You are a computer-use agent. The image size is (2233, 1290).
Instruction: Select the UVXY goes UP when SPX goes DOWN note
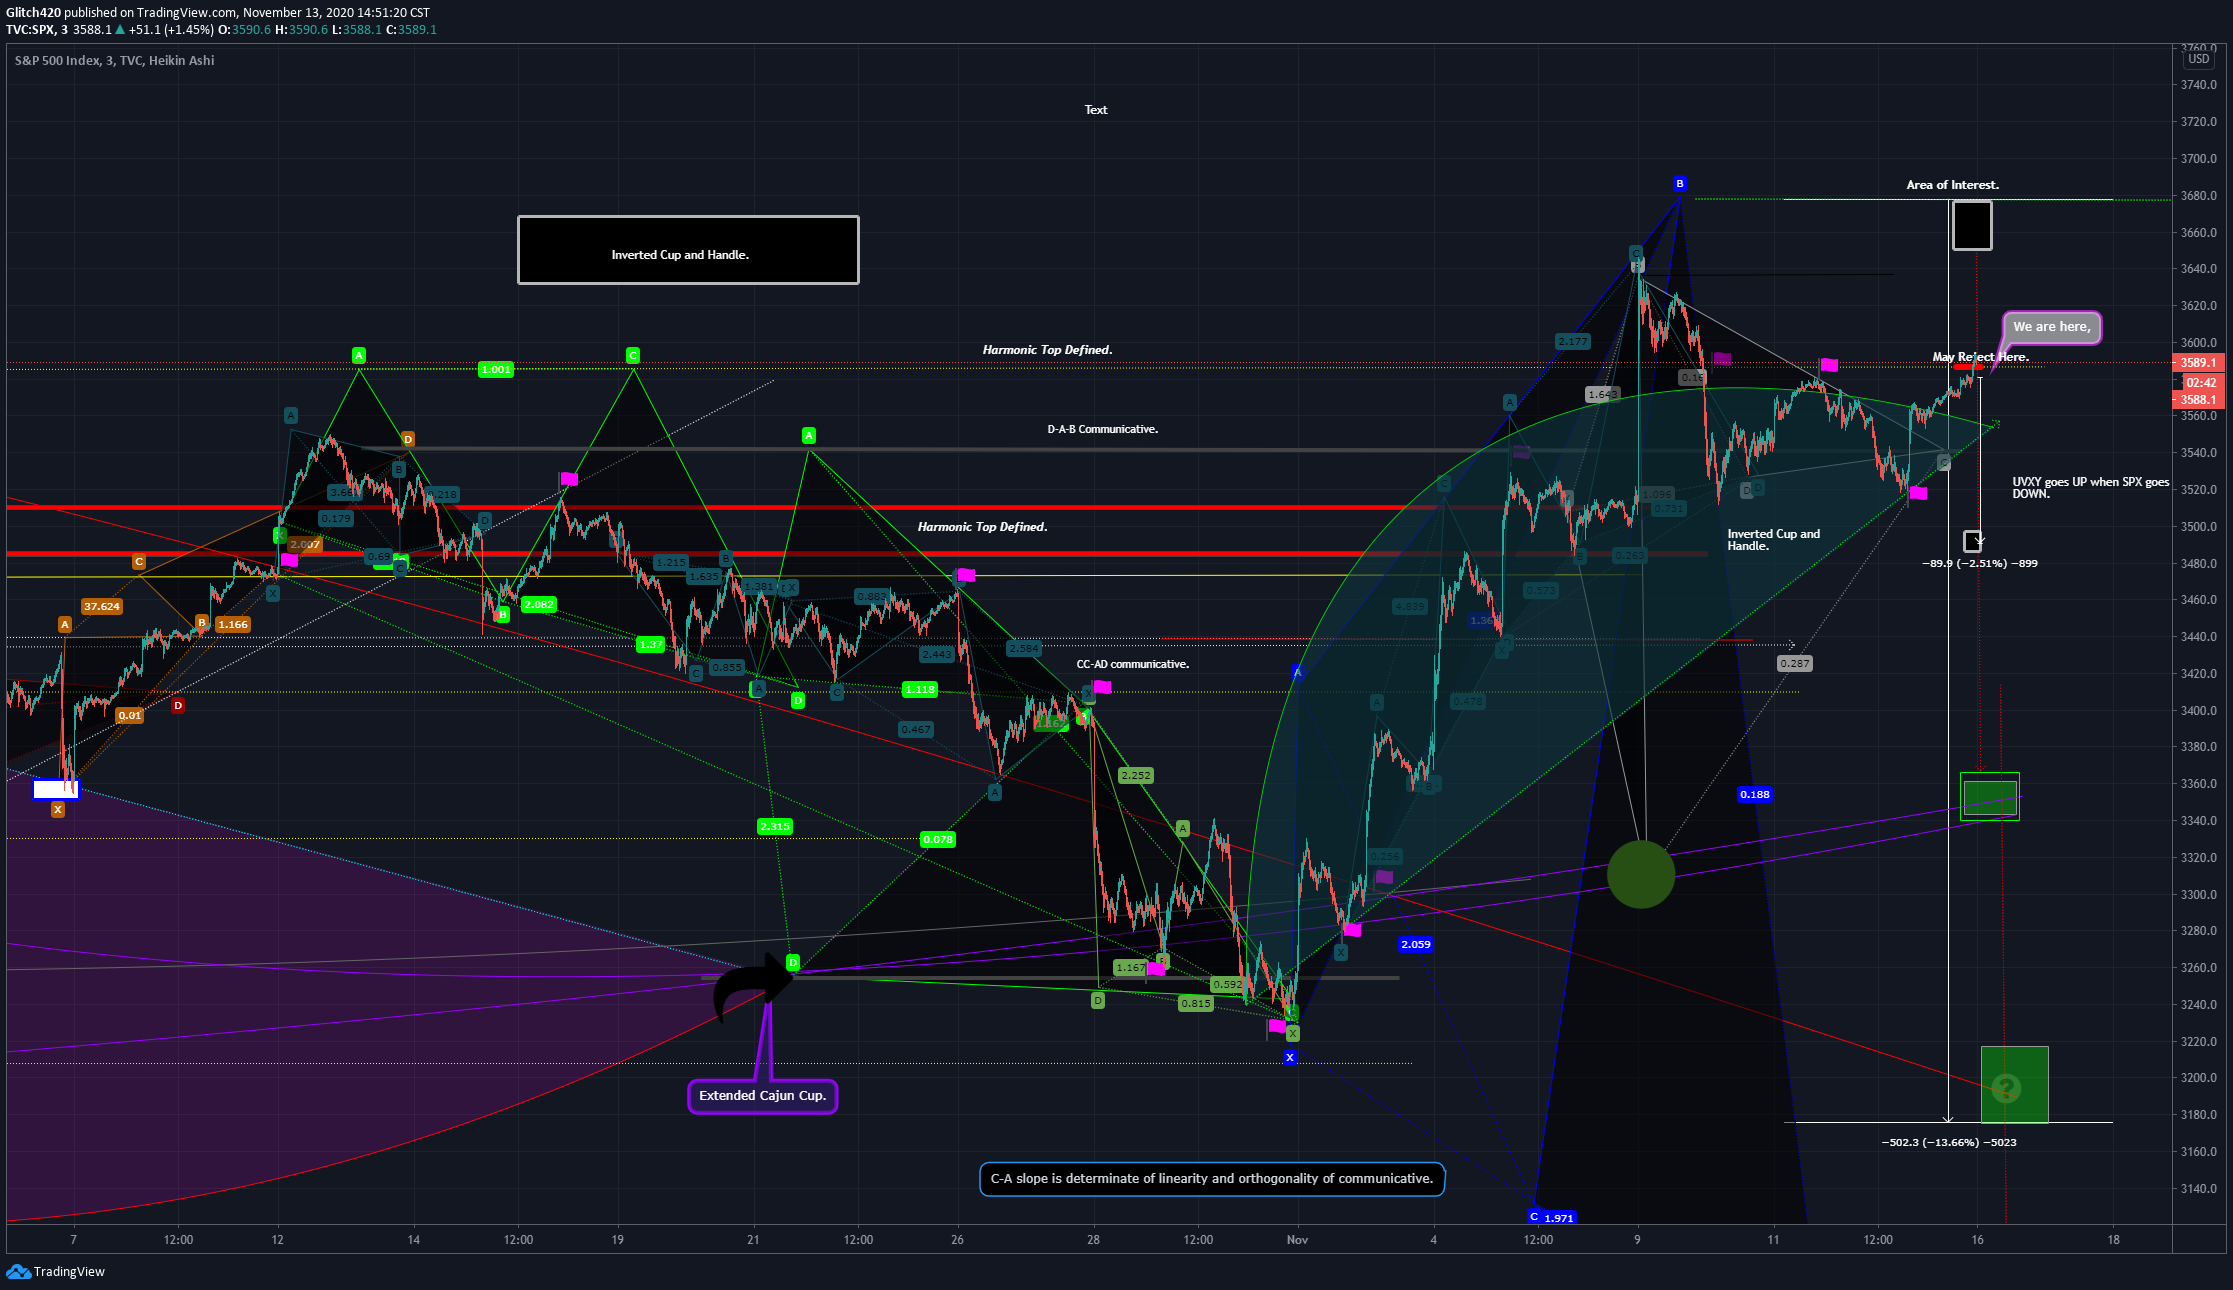tap(2090, 488)
